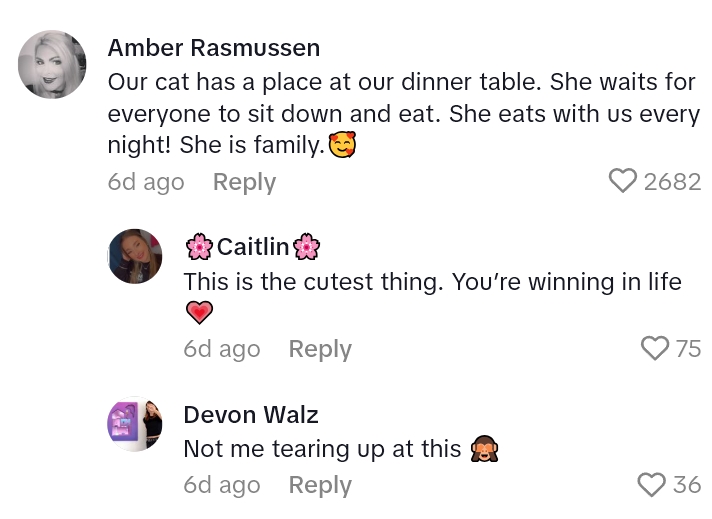Select the "Not me tearing up at this" text
This screenshot has height=519, width=712.
tap(322, 450)
